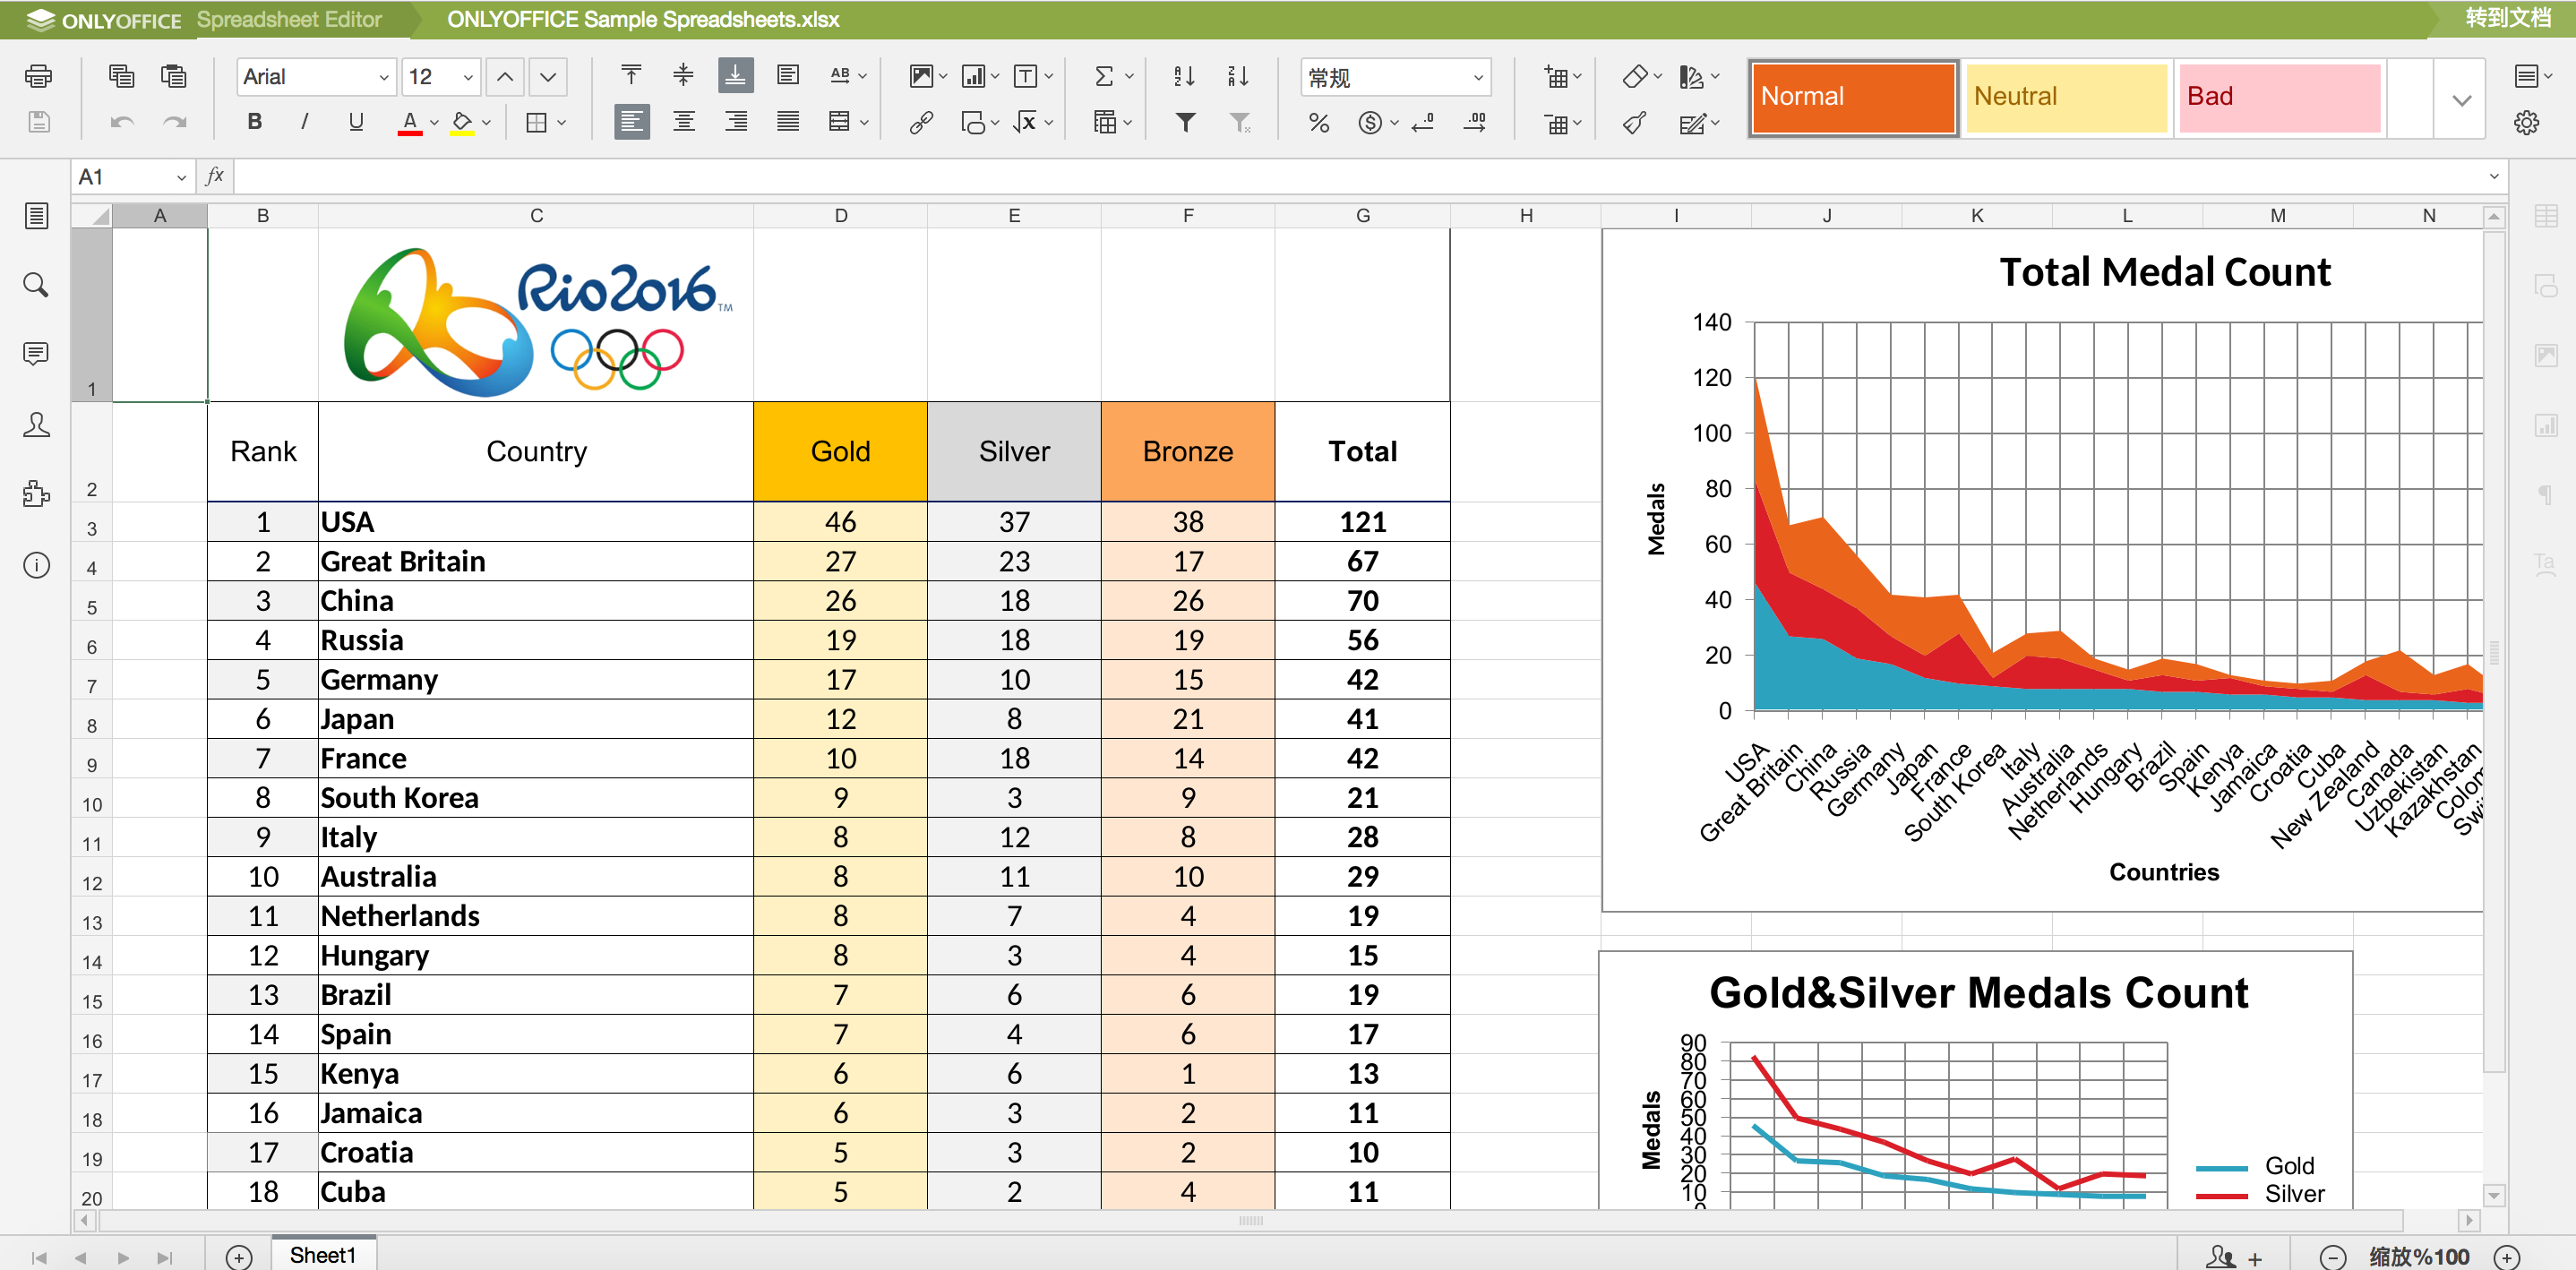
Task: Toggle underline formatting
Action: tap(355, 122)
